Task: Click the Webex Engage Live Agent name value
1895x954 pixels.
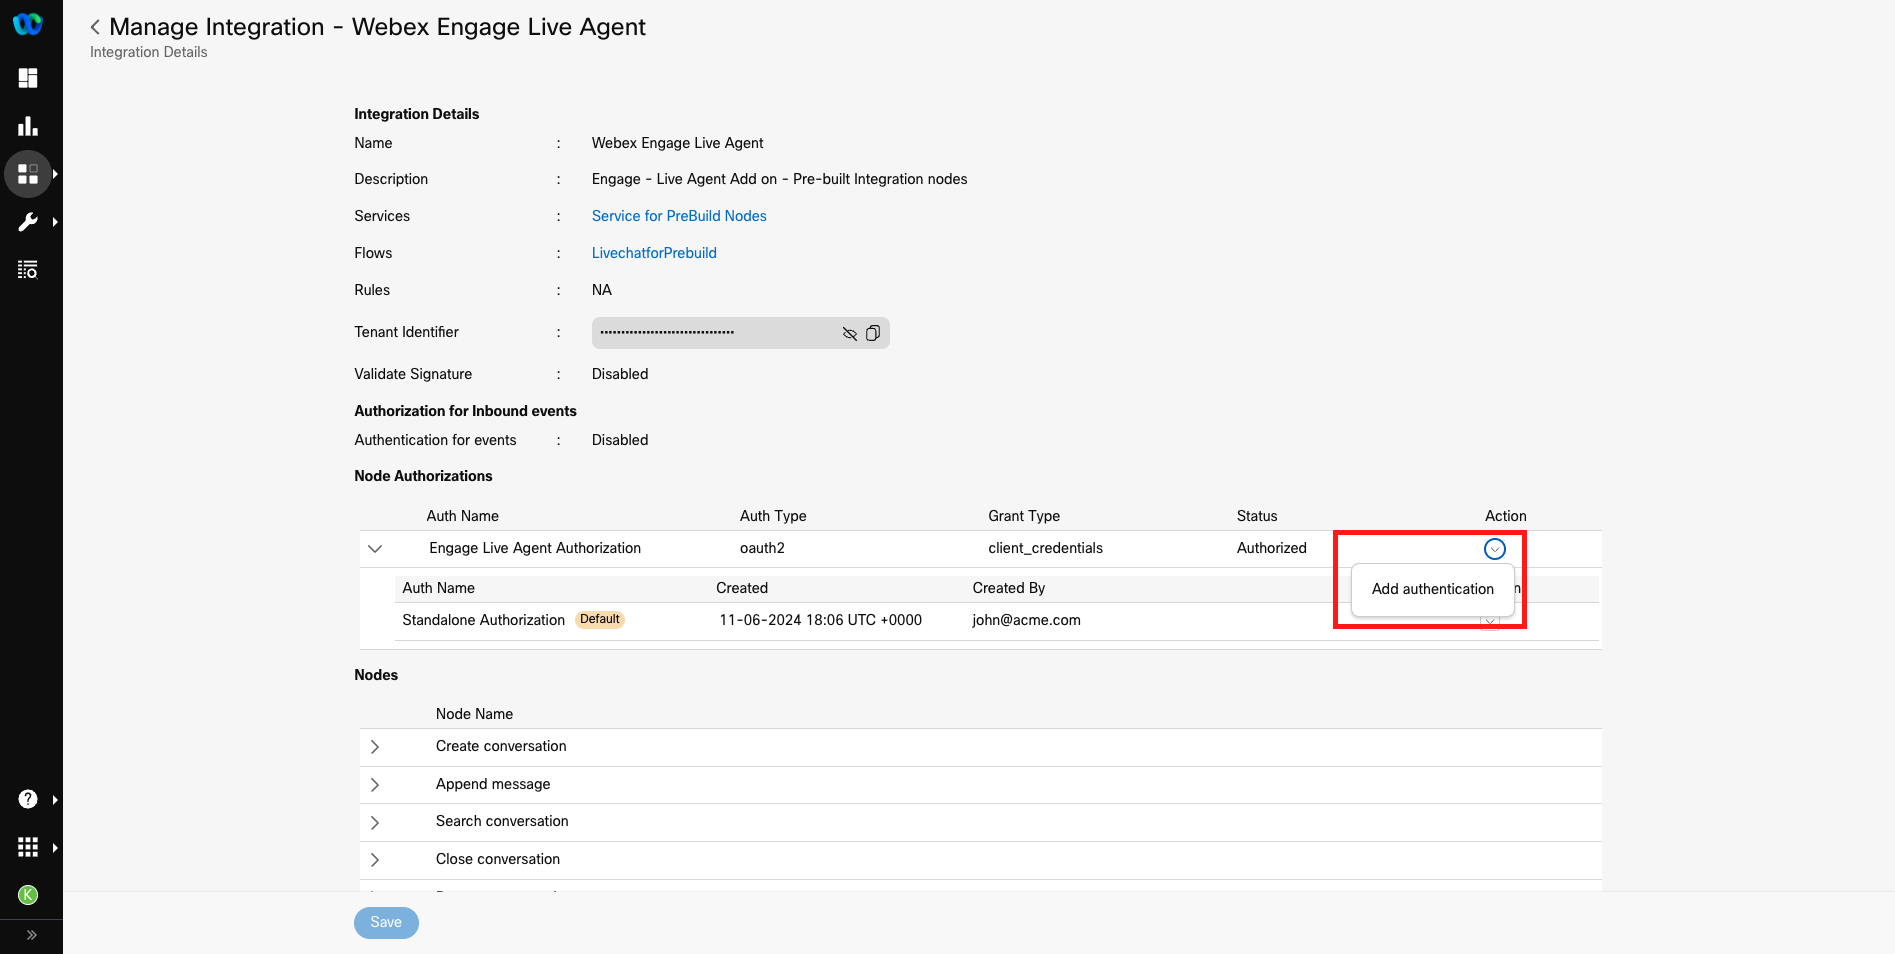Action: point(677,143)
